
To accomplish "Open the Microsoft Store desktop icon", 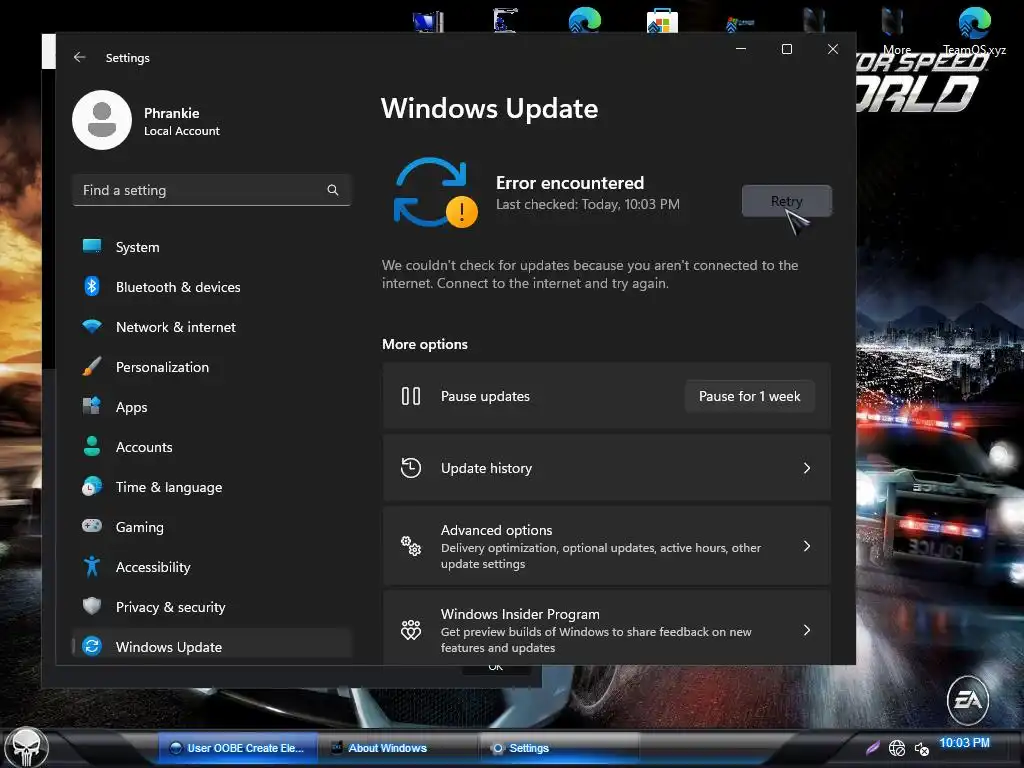I will click(x=662, y=21).
